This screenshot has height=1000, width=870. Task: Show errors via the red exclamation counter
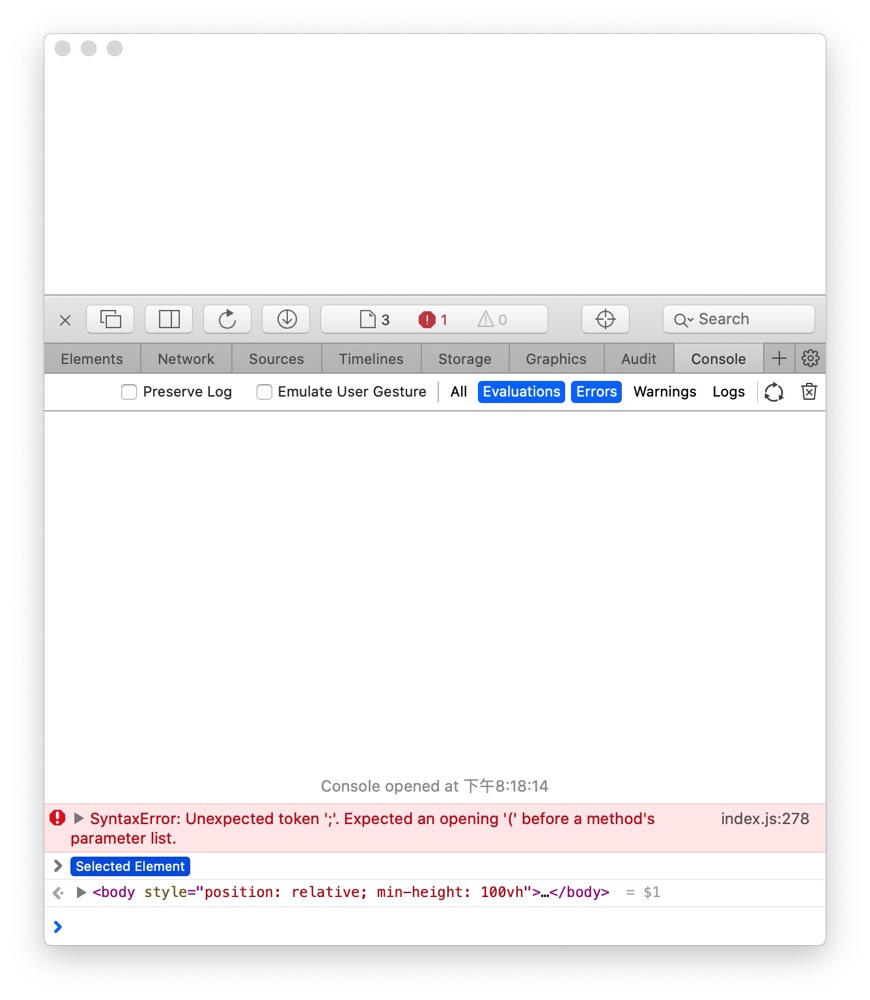[433, 320]
